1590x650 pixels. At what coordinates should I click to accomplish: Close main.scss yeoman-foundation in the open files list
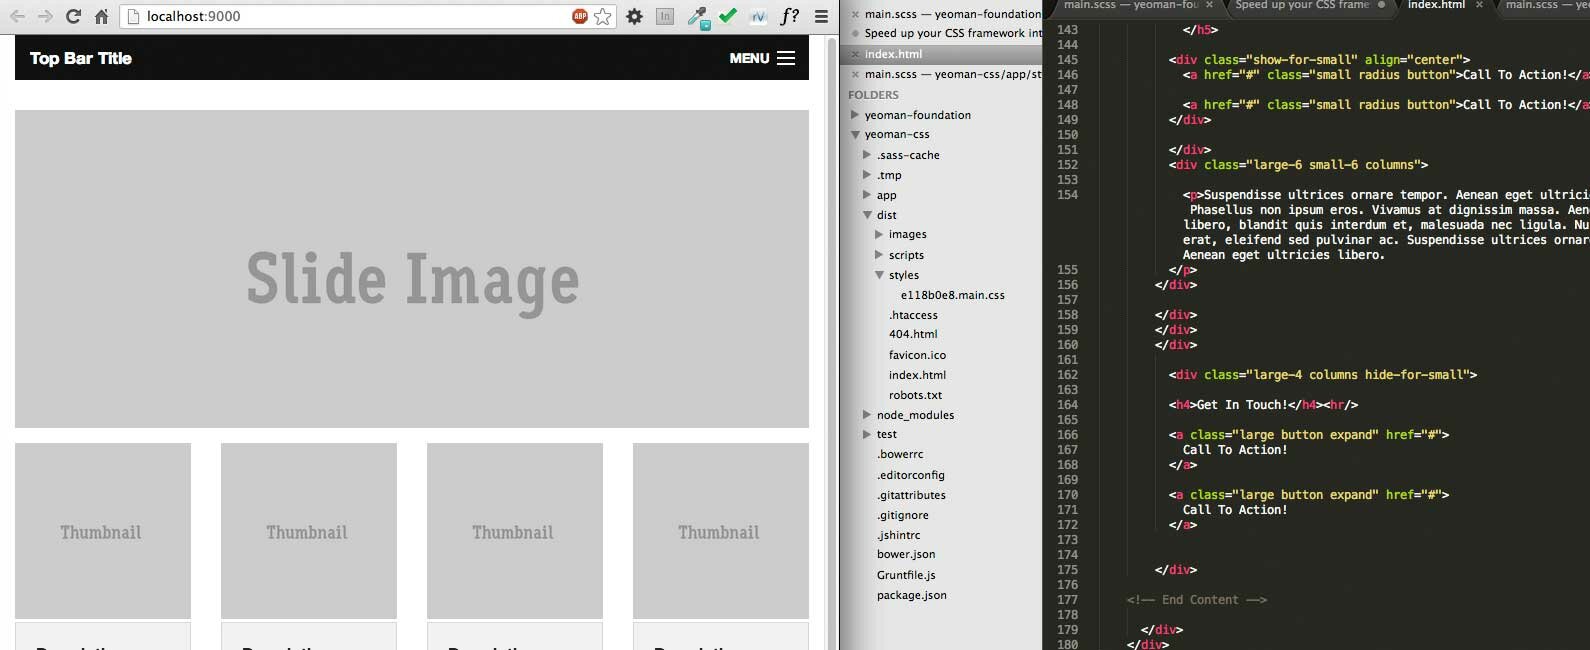855,14
